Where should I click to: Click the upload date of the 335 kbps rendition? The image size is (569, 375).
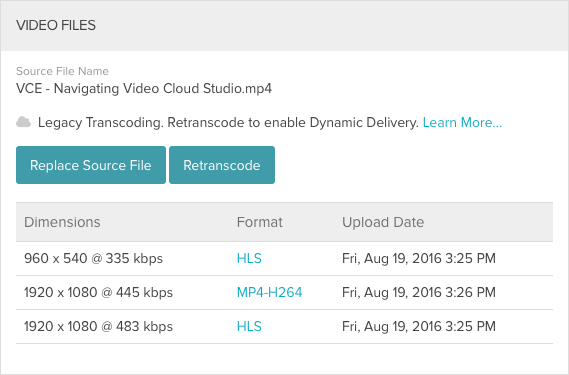click(419, 258)
